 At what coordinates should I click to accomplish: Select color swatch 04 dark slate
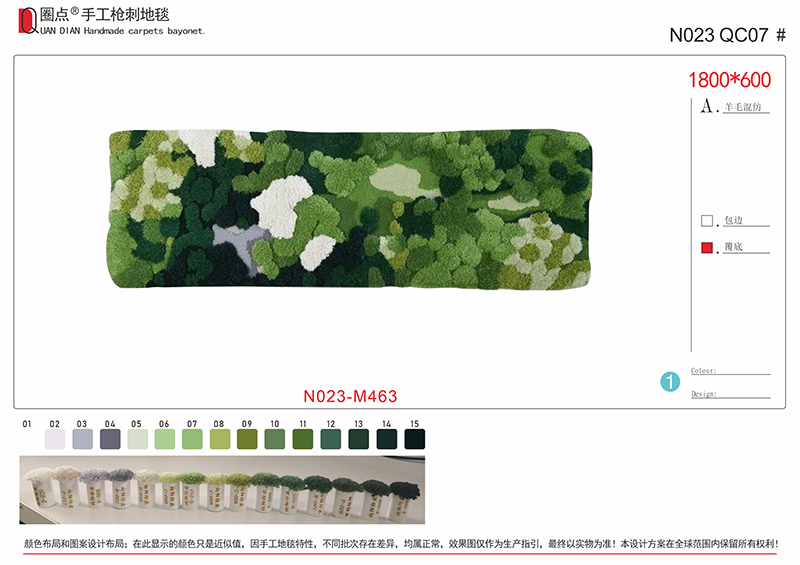click(x=110, y=439)
